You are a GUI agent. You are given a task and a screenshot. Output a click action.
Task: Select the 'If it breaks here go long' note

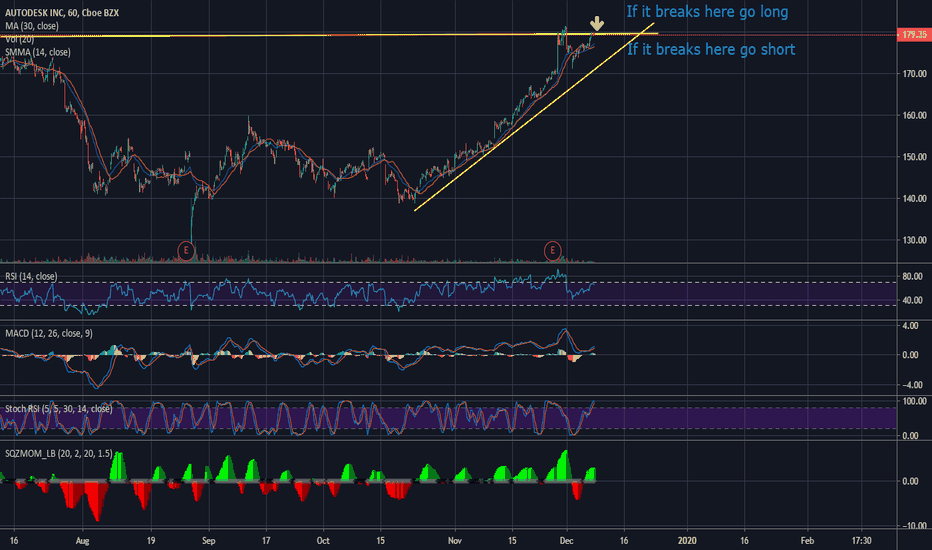coord(707,12)
